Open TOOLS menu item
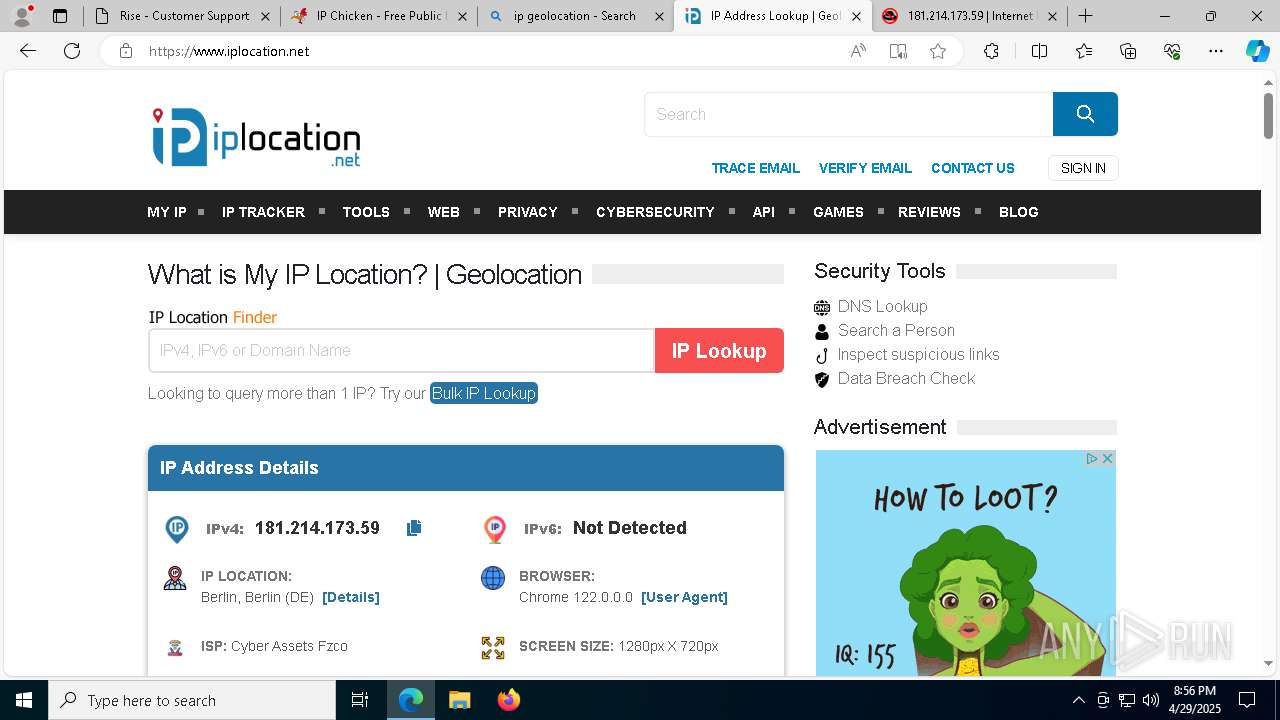Screen dimensions: 1280x720 click(366, 212)
